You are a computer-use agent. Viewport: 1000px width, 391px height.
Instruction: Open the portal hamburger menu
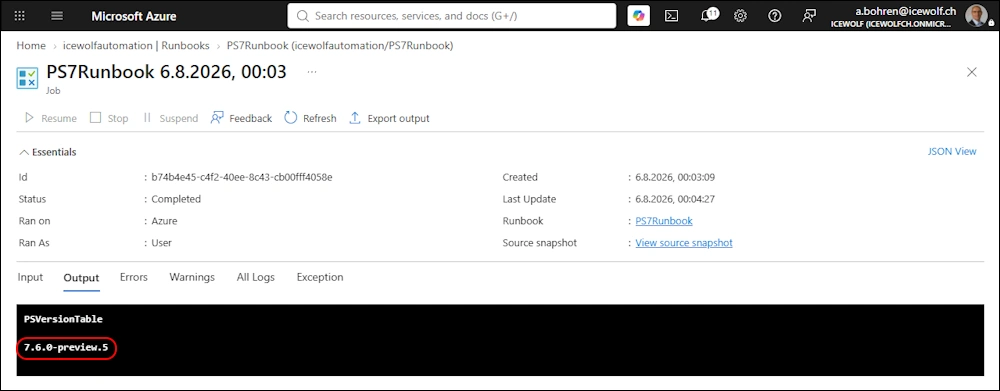[x=57, y=16]
